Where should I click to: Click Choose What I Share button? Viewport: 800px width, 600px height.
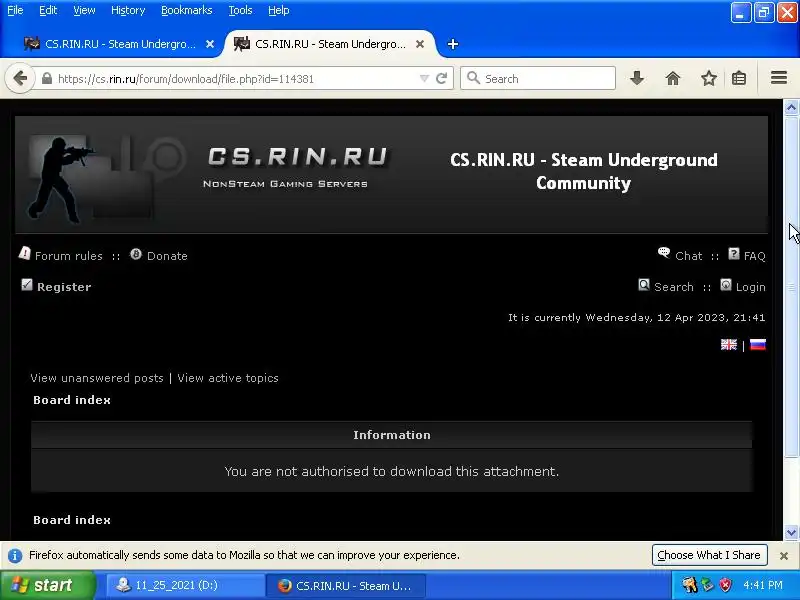point(709,555)
